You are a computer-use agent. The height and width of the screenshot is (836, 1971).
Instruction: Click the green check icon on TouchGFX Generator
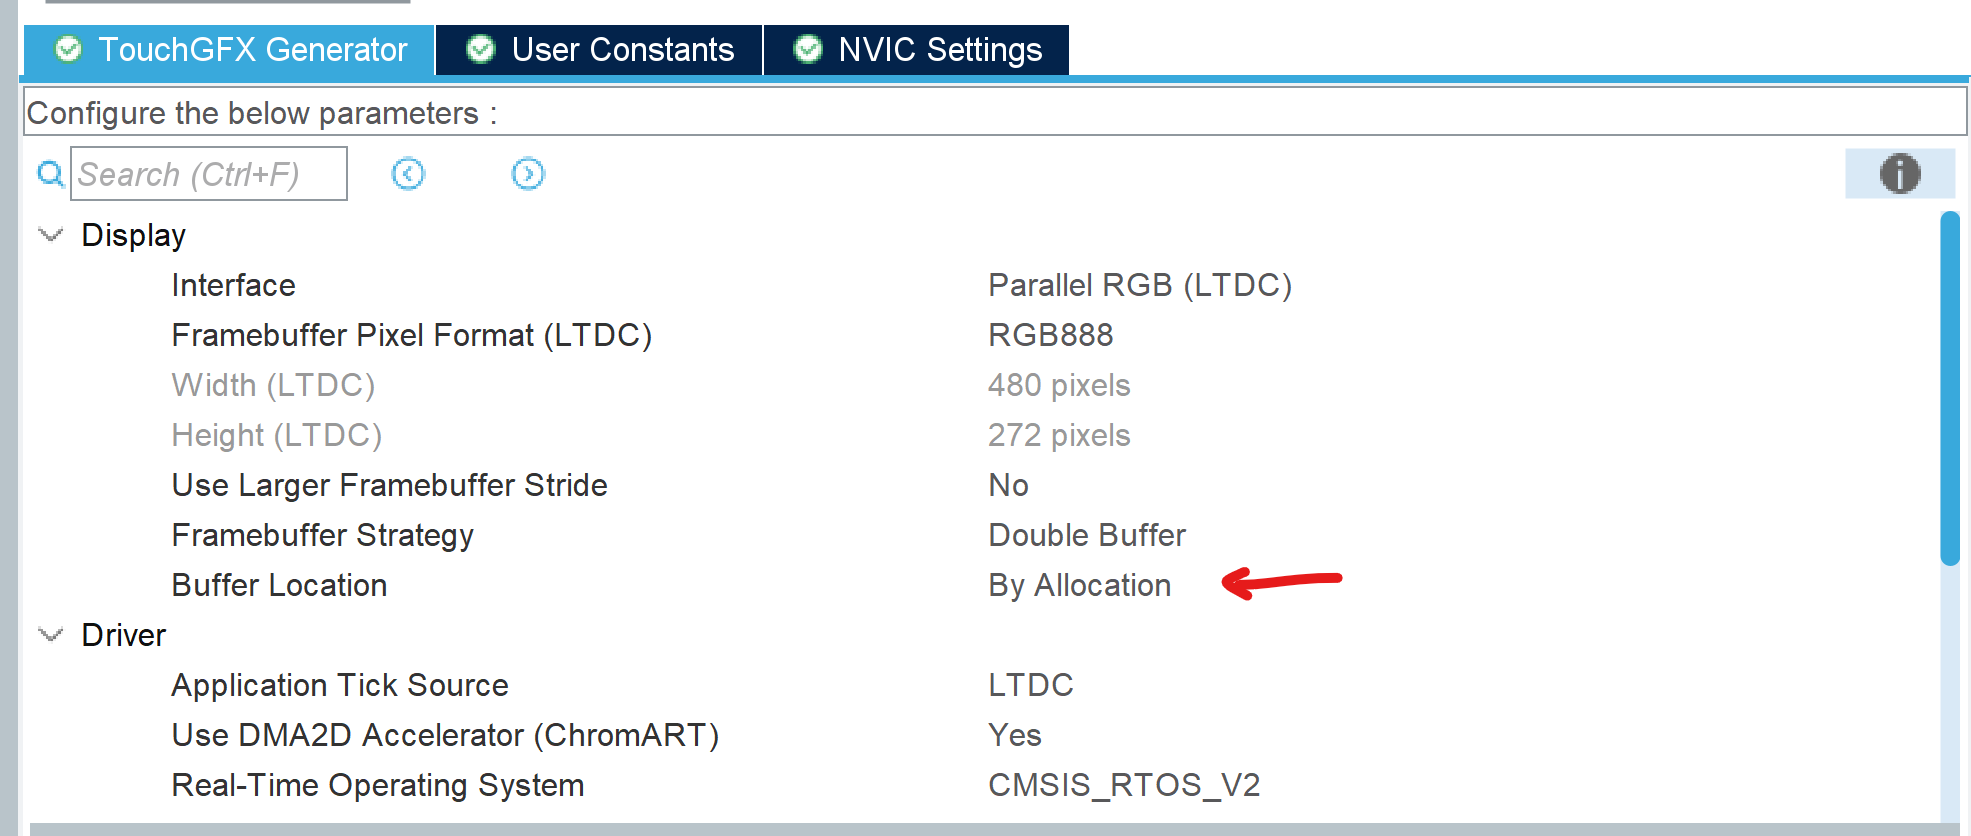click(x=68, y=50)
